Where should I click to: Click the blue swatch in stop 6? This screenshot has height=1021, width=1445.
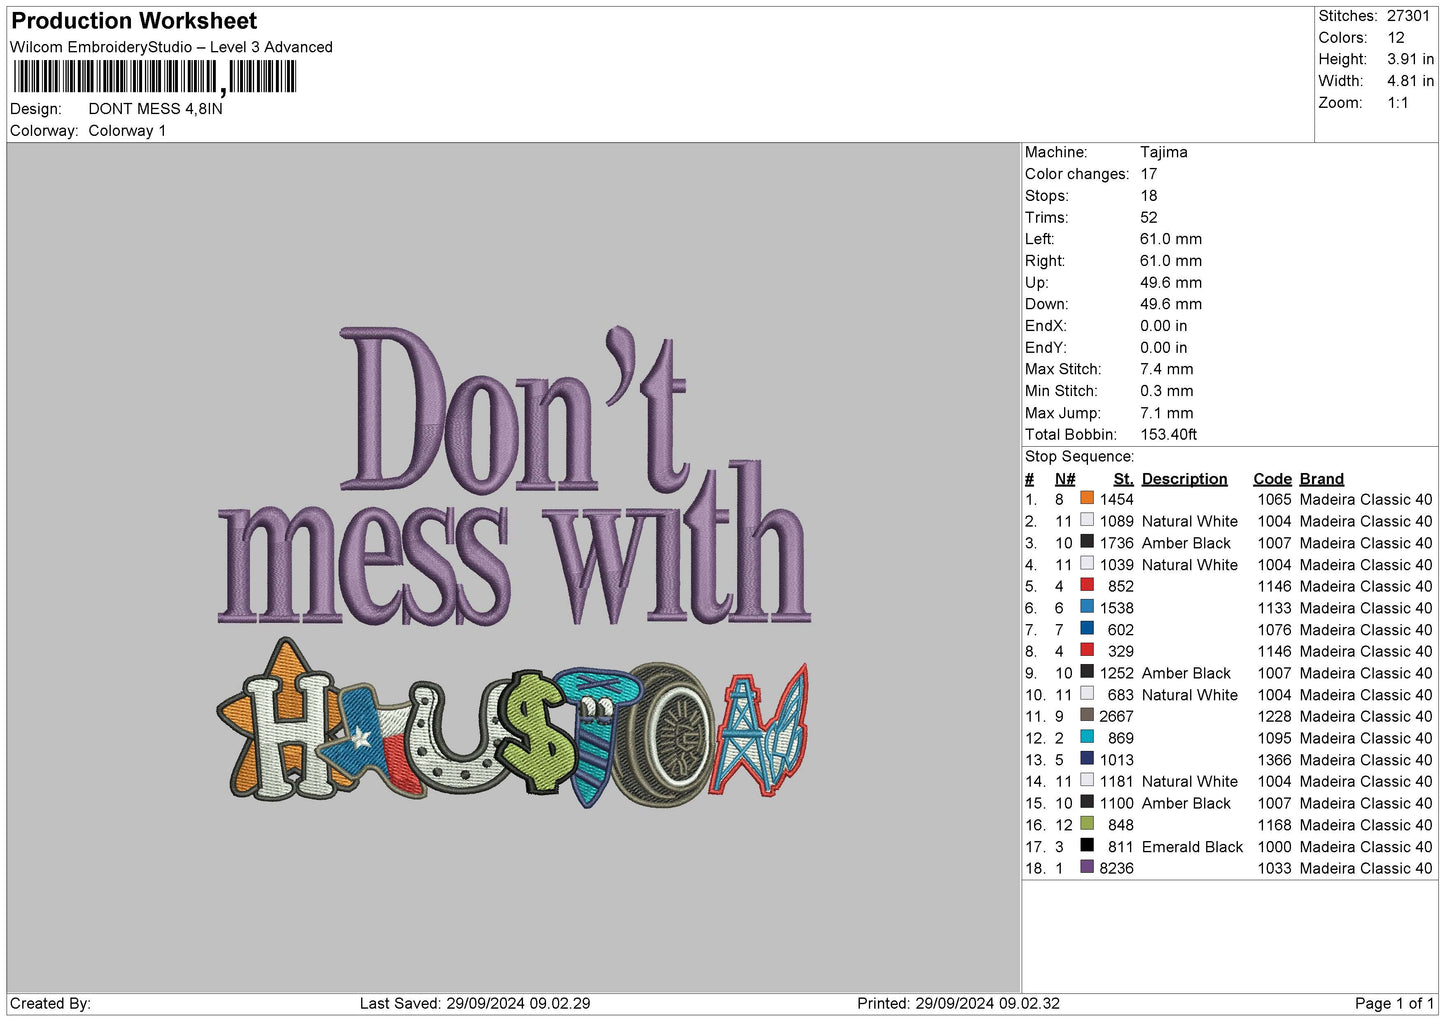coord(1087,607)
